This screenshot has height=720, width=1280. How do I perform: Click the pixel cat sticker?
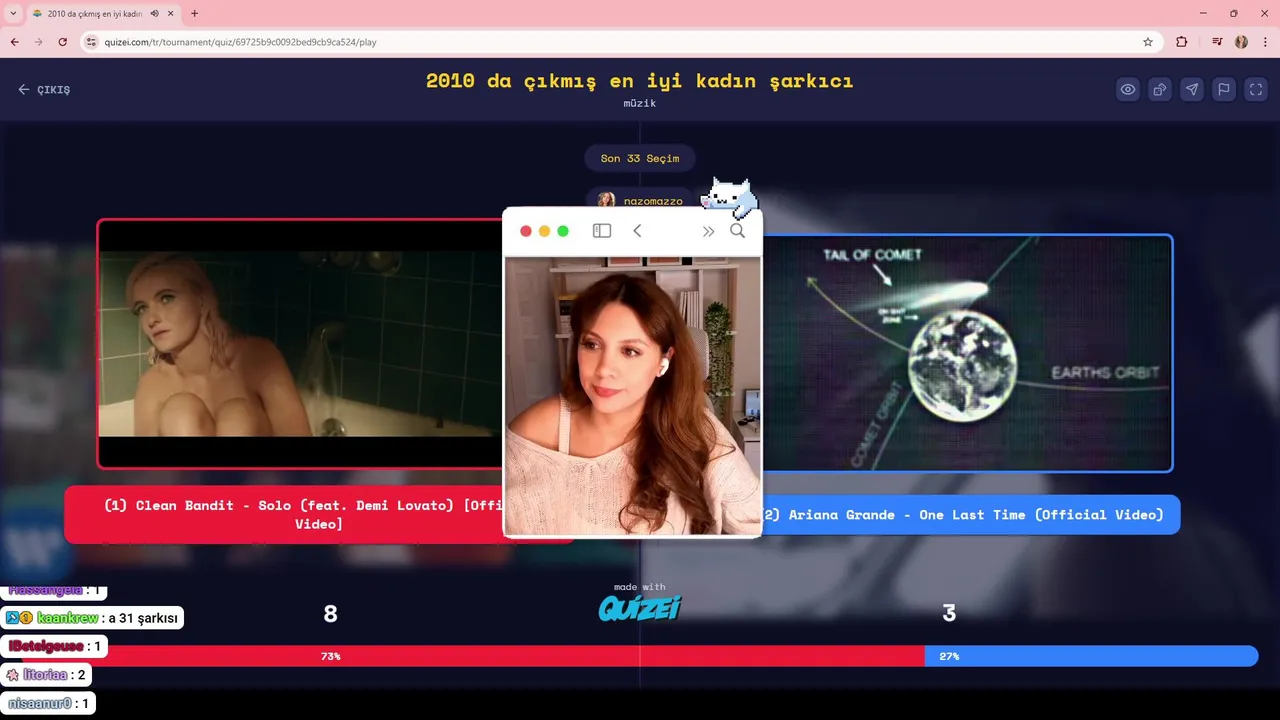point(730,198)
